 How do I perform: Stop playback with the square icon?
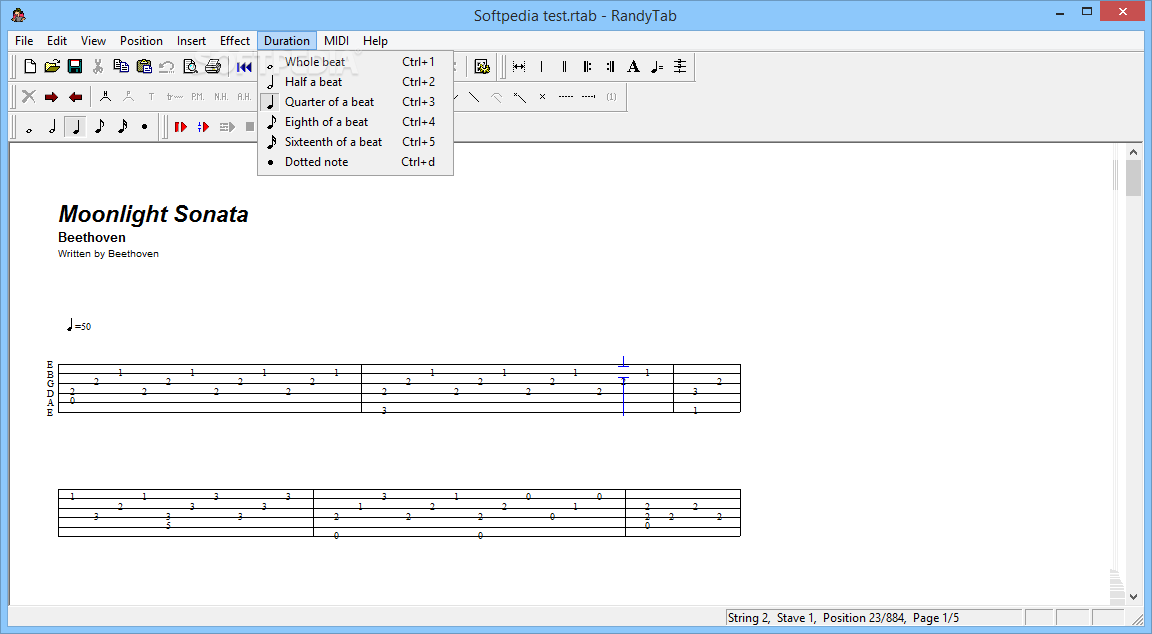coord(250,127)
